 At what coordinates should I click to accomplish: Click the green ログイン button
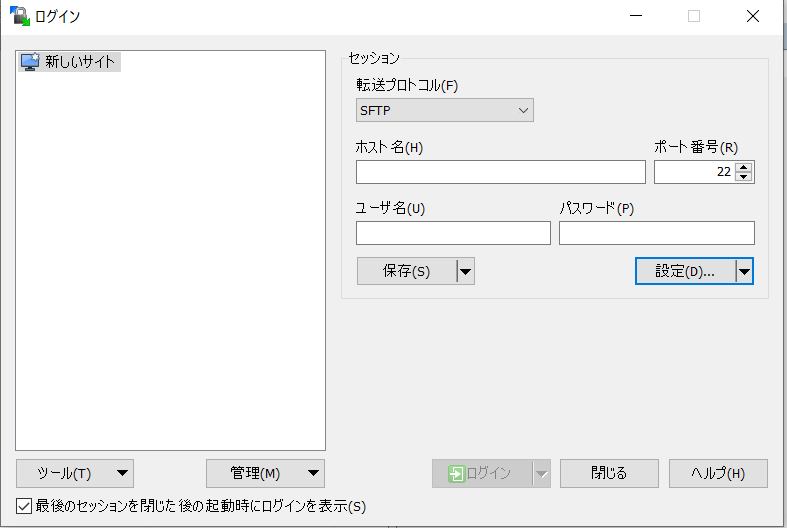(x=482, y=473)
